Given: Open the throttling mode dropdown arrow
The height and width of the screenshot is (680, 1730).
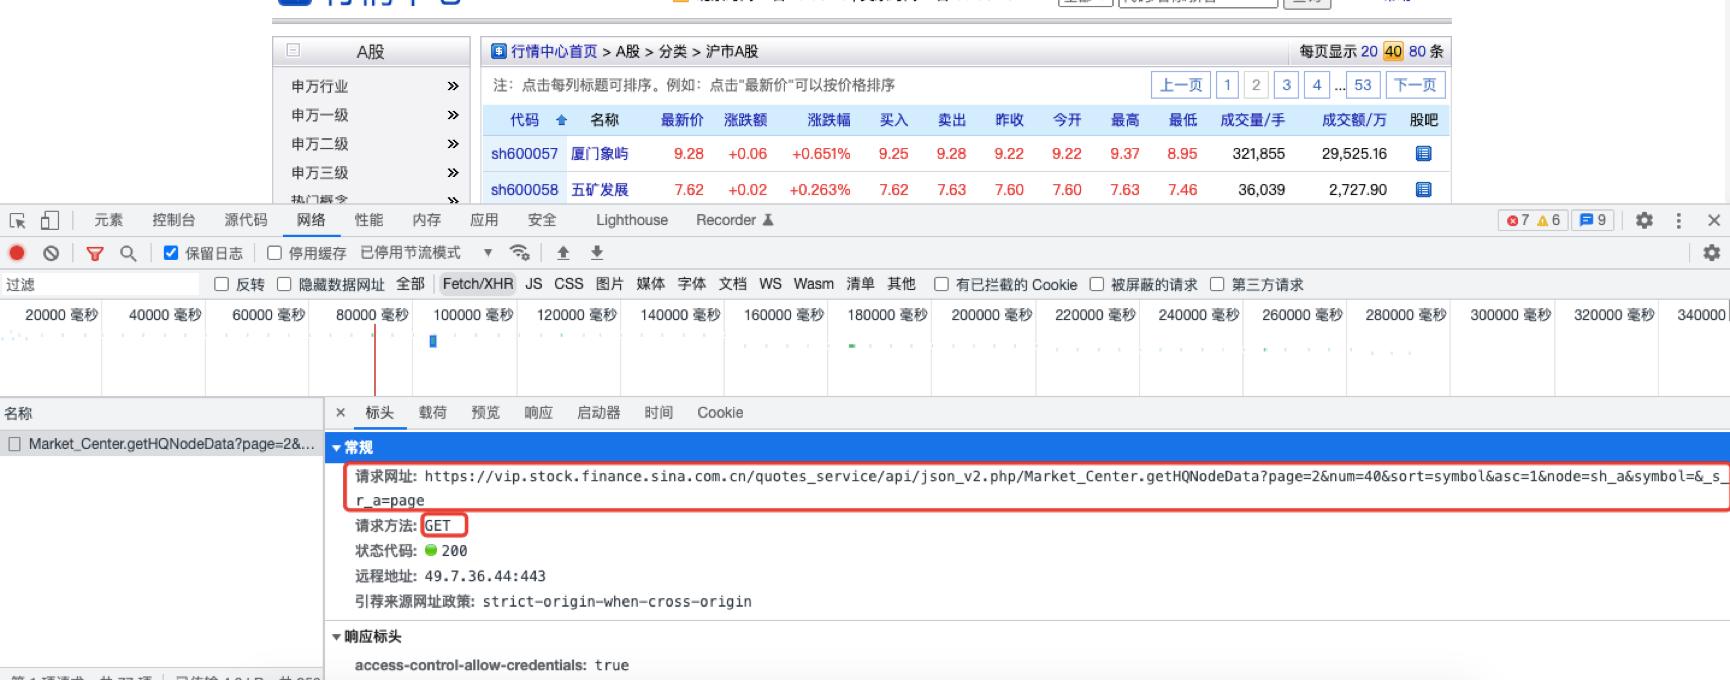Looking at the screenshot, I should (x=488, y=253).
